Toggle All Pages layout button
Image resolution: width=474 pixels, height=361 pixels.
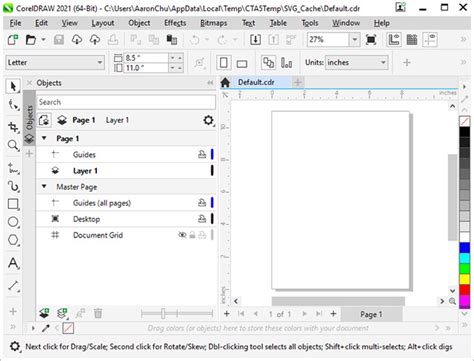pos(269,63)
